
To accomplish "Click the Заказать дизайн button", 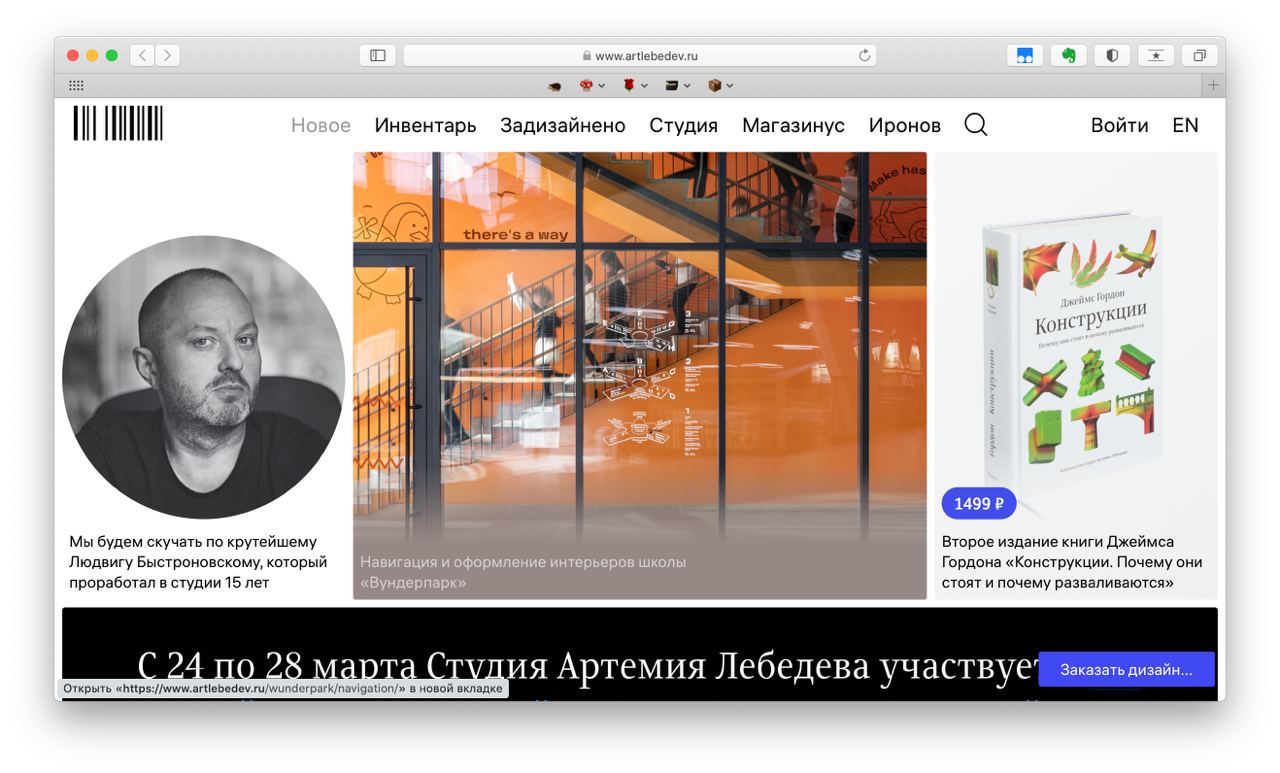I will 1127,670.
